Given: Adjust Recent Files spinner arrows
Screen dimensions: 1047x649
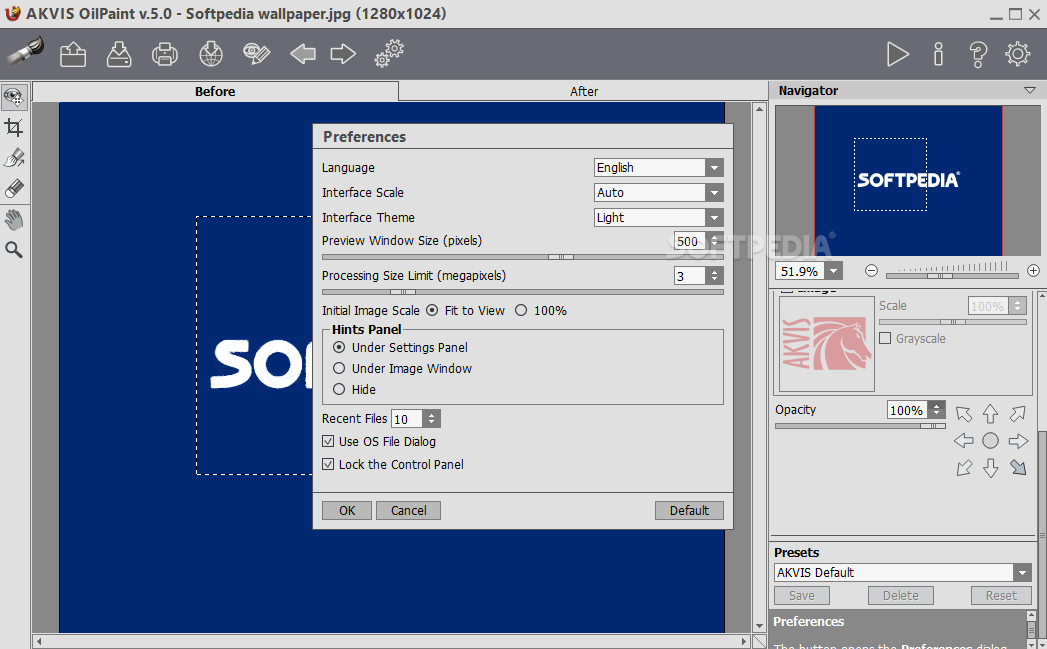Looking at the screenshot, I should coord(431,419).
